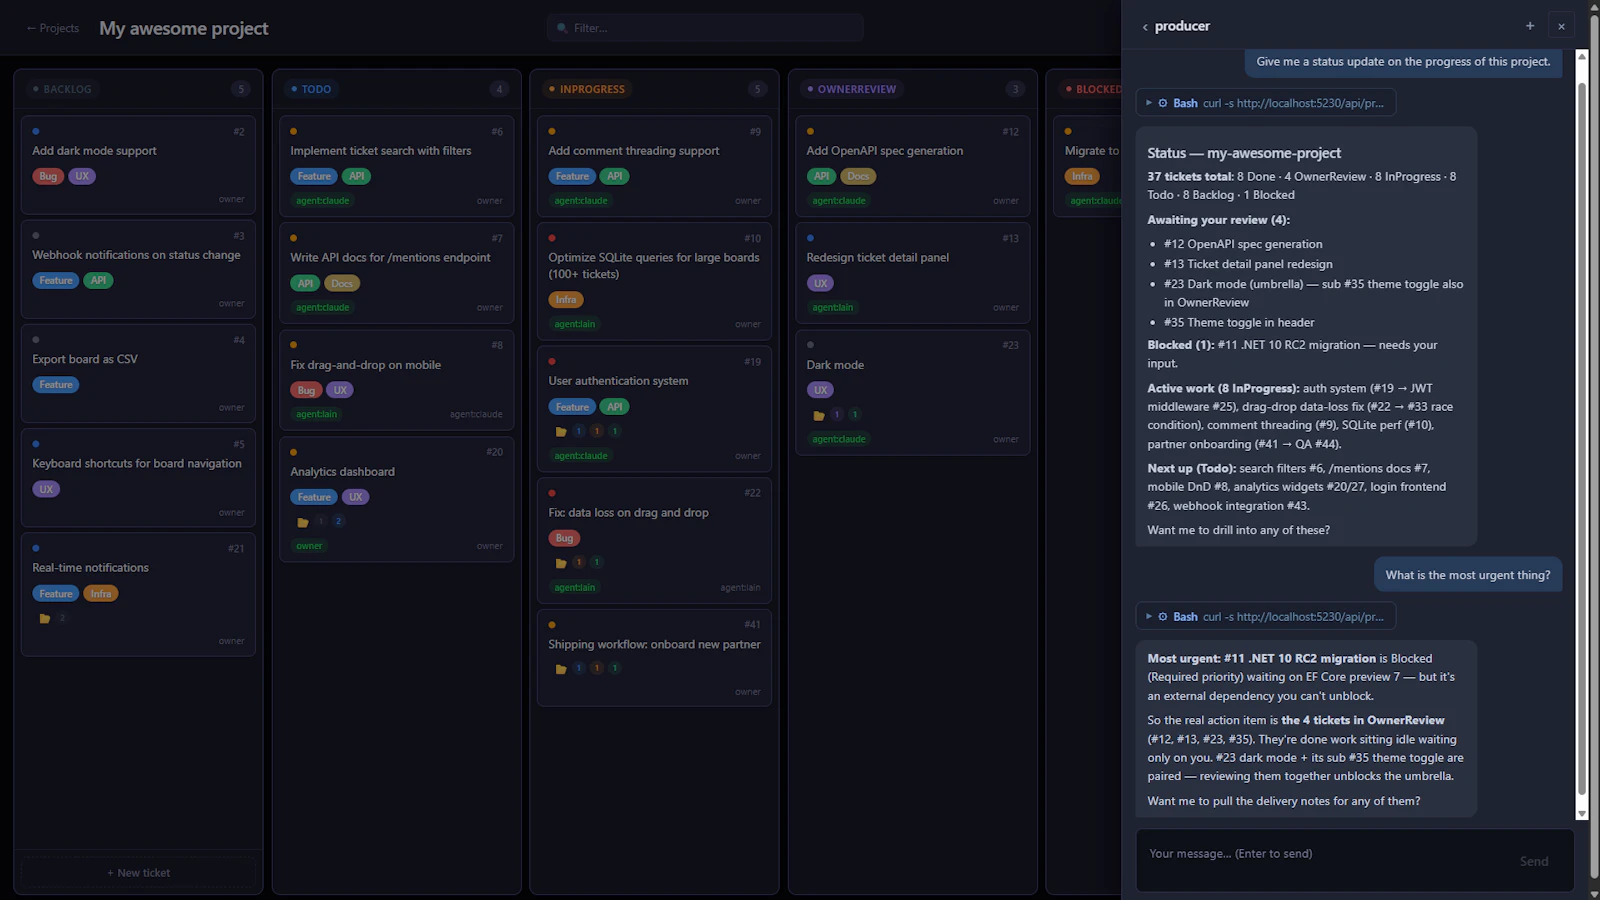This screenshot has width=1600, height=900.
Task: Click the gear icon in the second Bash block
Action: pyautogui.click(x=1163, y=617)
